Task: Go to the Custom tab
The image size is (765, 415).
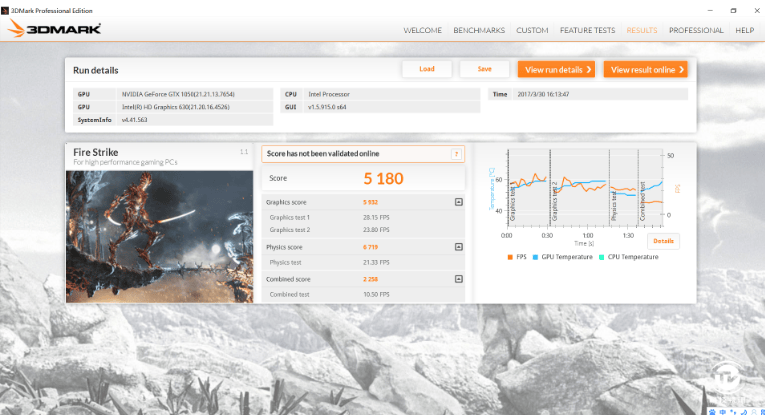Action: (x=532, y=30)
